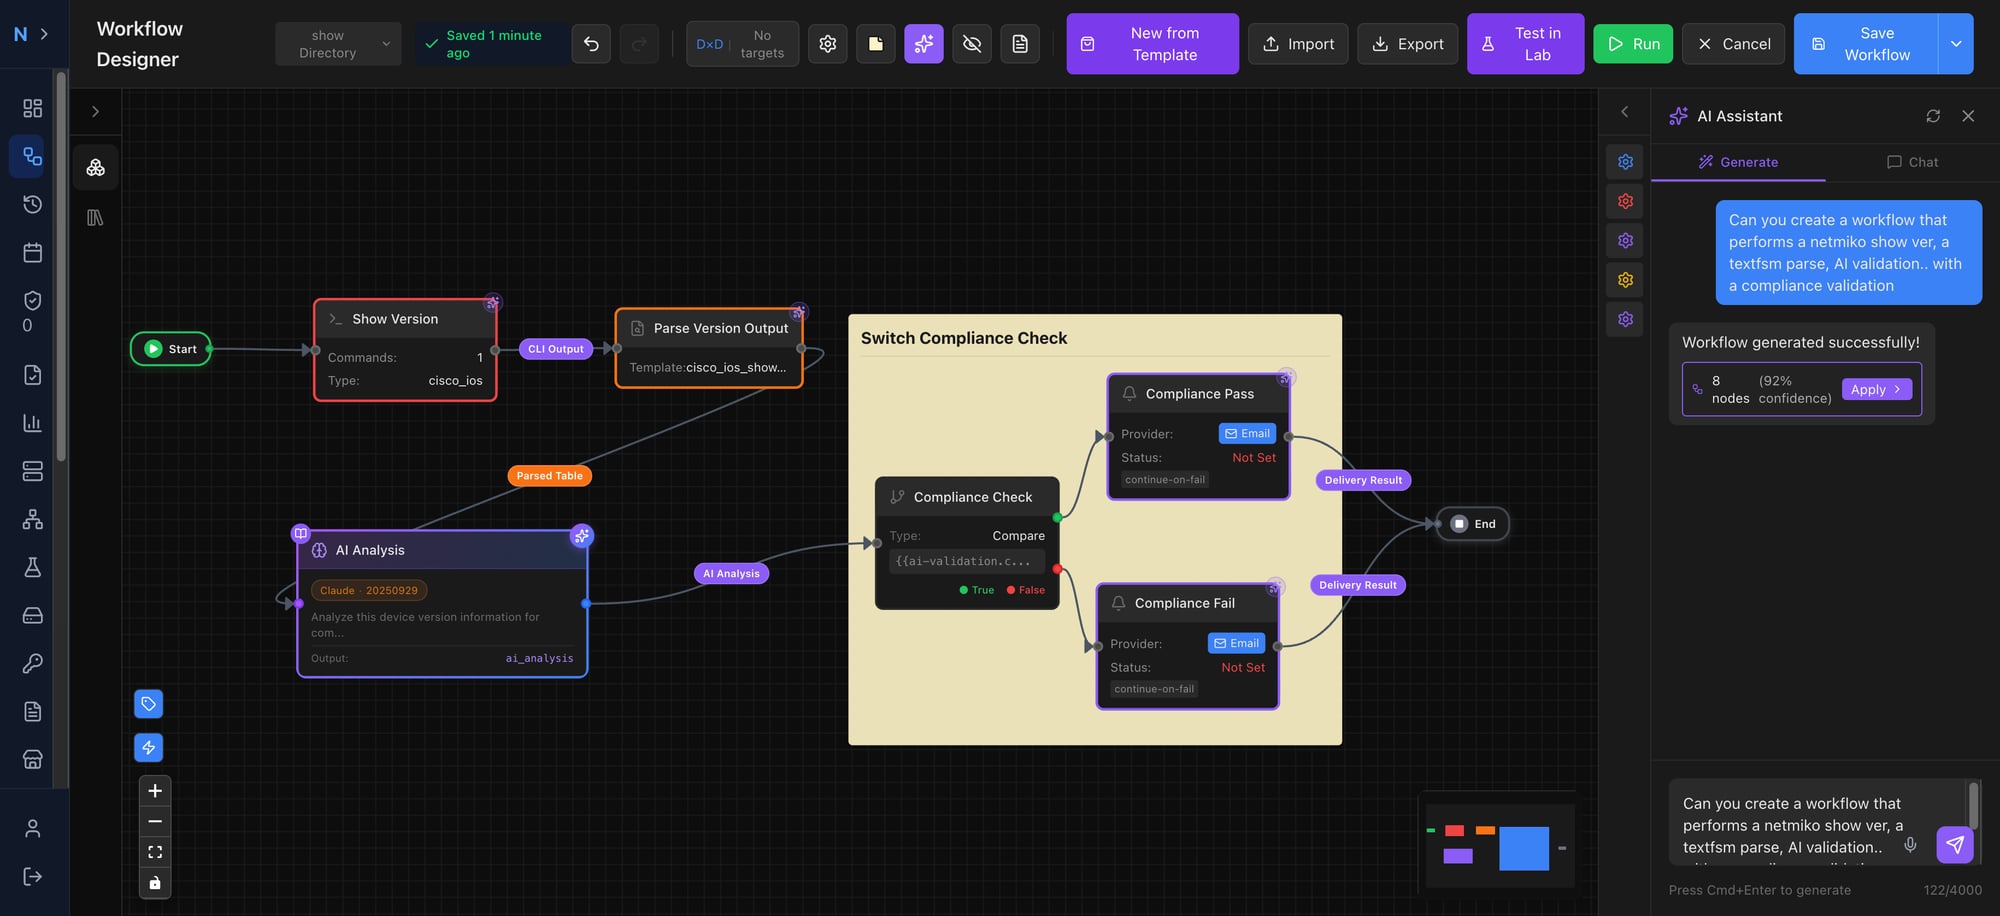Add a sticky note using the note toolbar icon
This screenshot has width=2000, height=916.
pyautogui.click(x=876, y=43)
